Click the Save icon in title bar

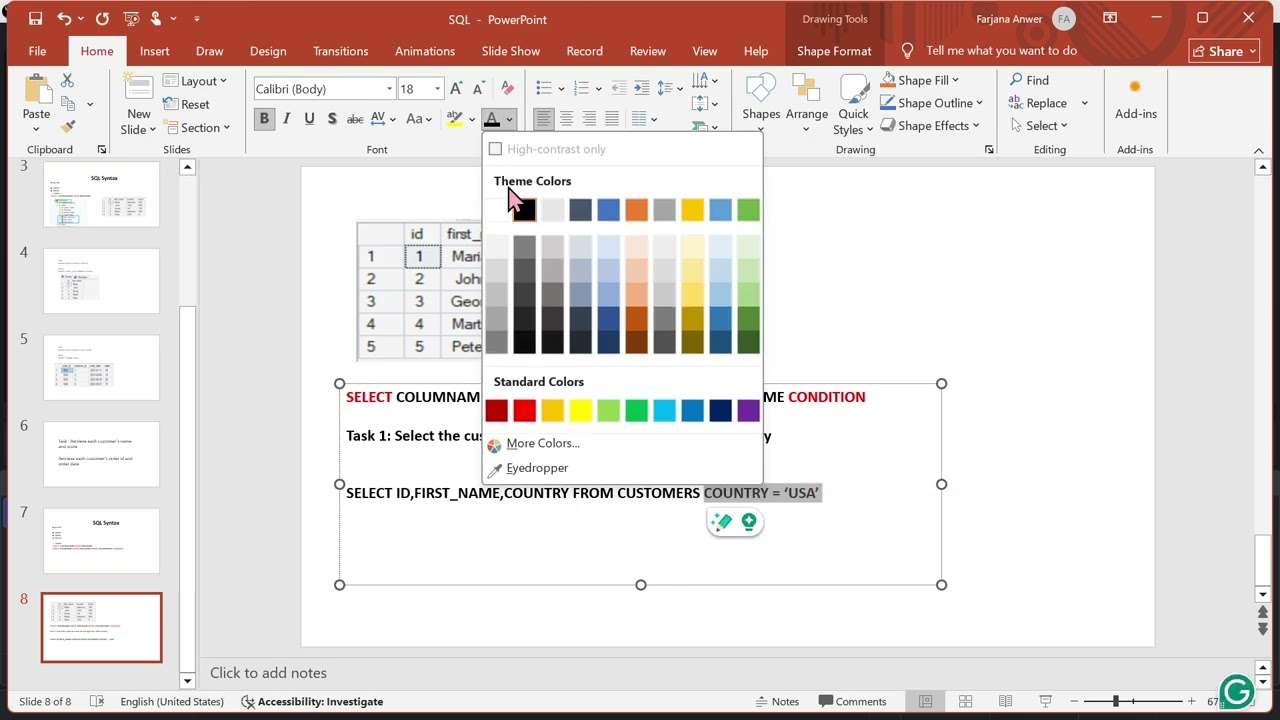click(x=35, y=19)
